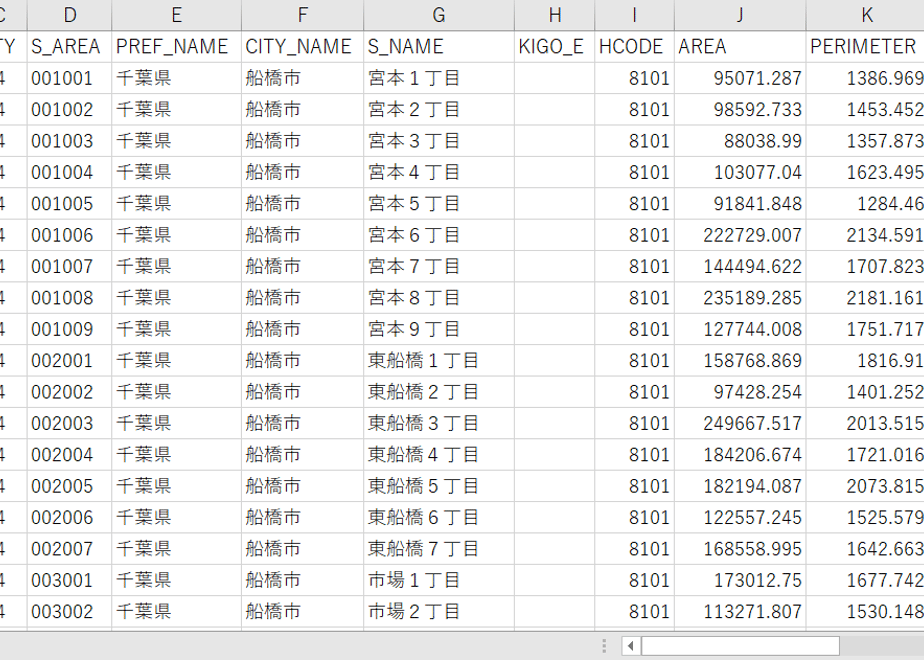Select column G header
Viewport: 924px width, 660px height.
[439, 15]
